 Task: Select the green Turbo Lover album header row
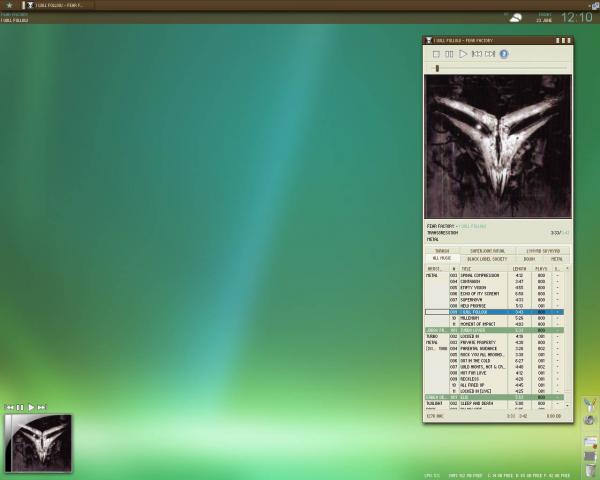(x=494, y=330)
